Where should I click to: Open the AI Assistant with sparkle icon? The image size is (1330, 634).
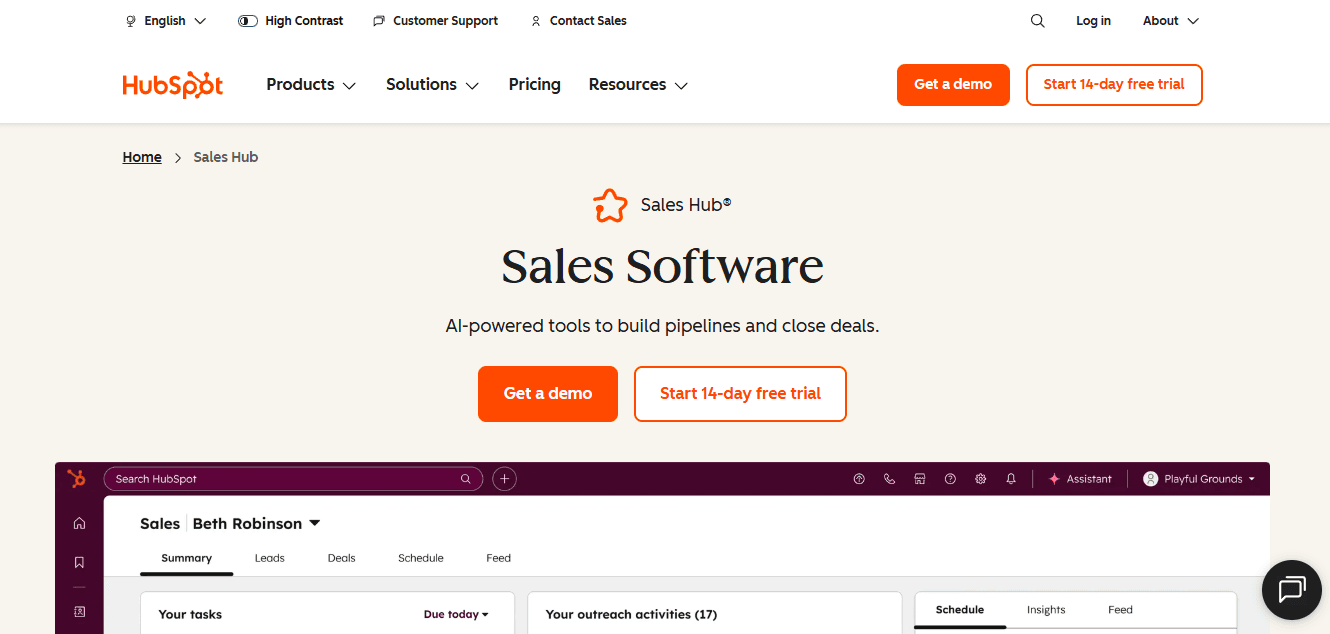1080,478
